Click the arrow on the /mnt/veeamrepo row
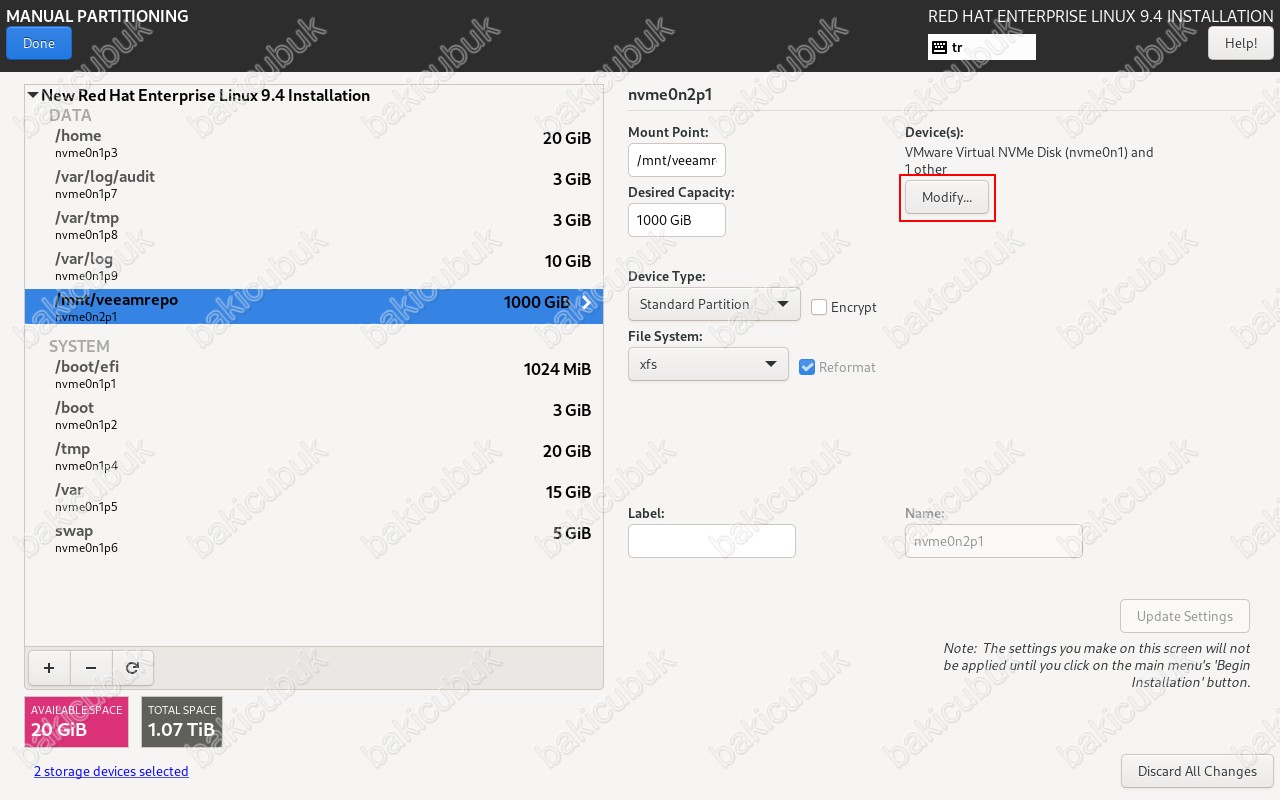 click(x=586, y=303)
